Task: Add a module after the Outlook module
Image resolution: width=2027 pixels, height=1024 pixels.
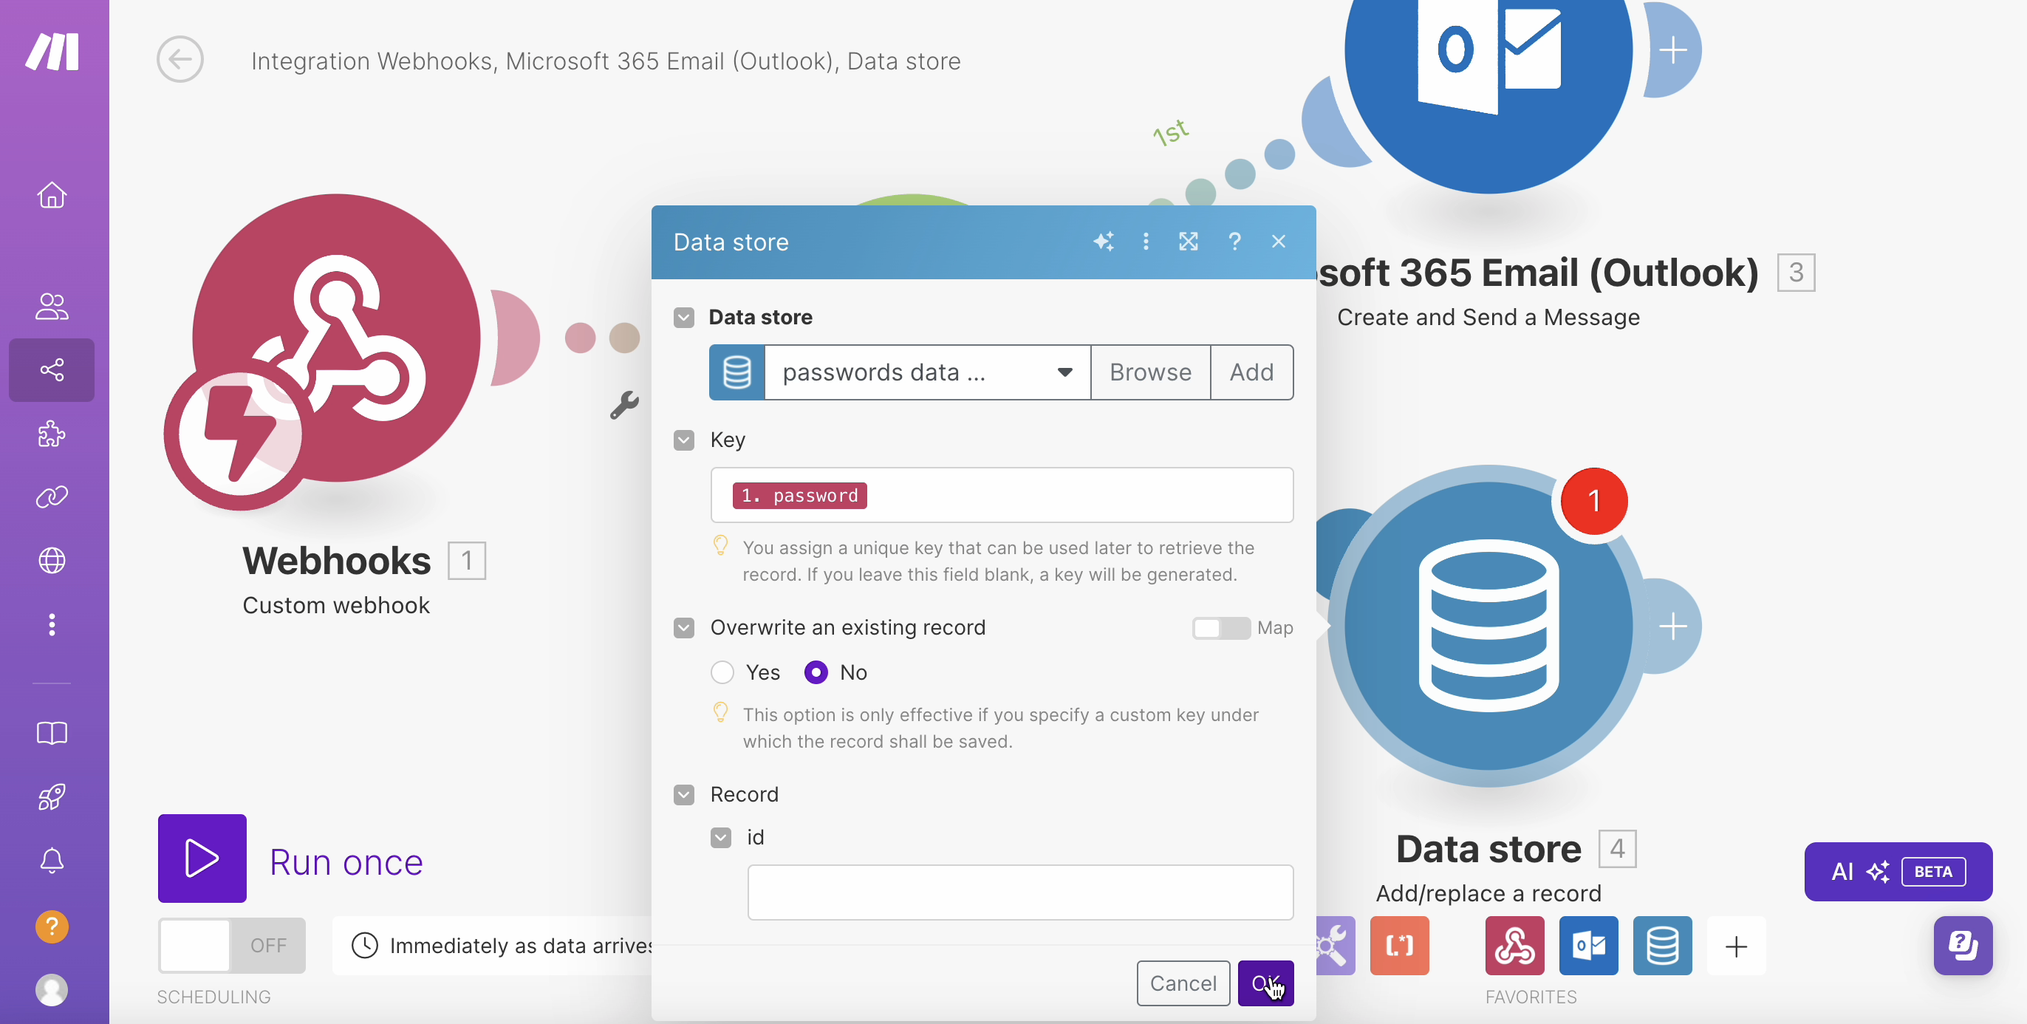Action: pyautogui.click(x=1673, y=50)
